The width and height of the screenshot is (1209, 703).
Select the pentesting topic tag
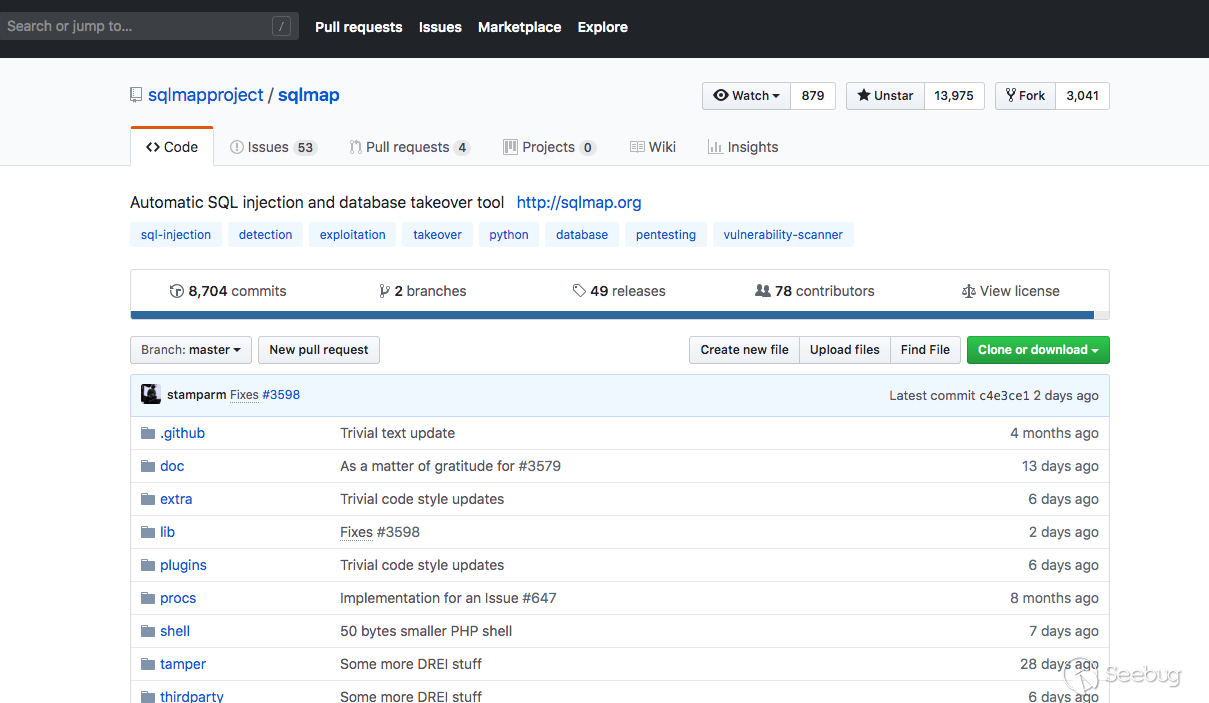coord(666,235)
